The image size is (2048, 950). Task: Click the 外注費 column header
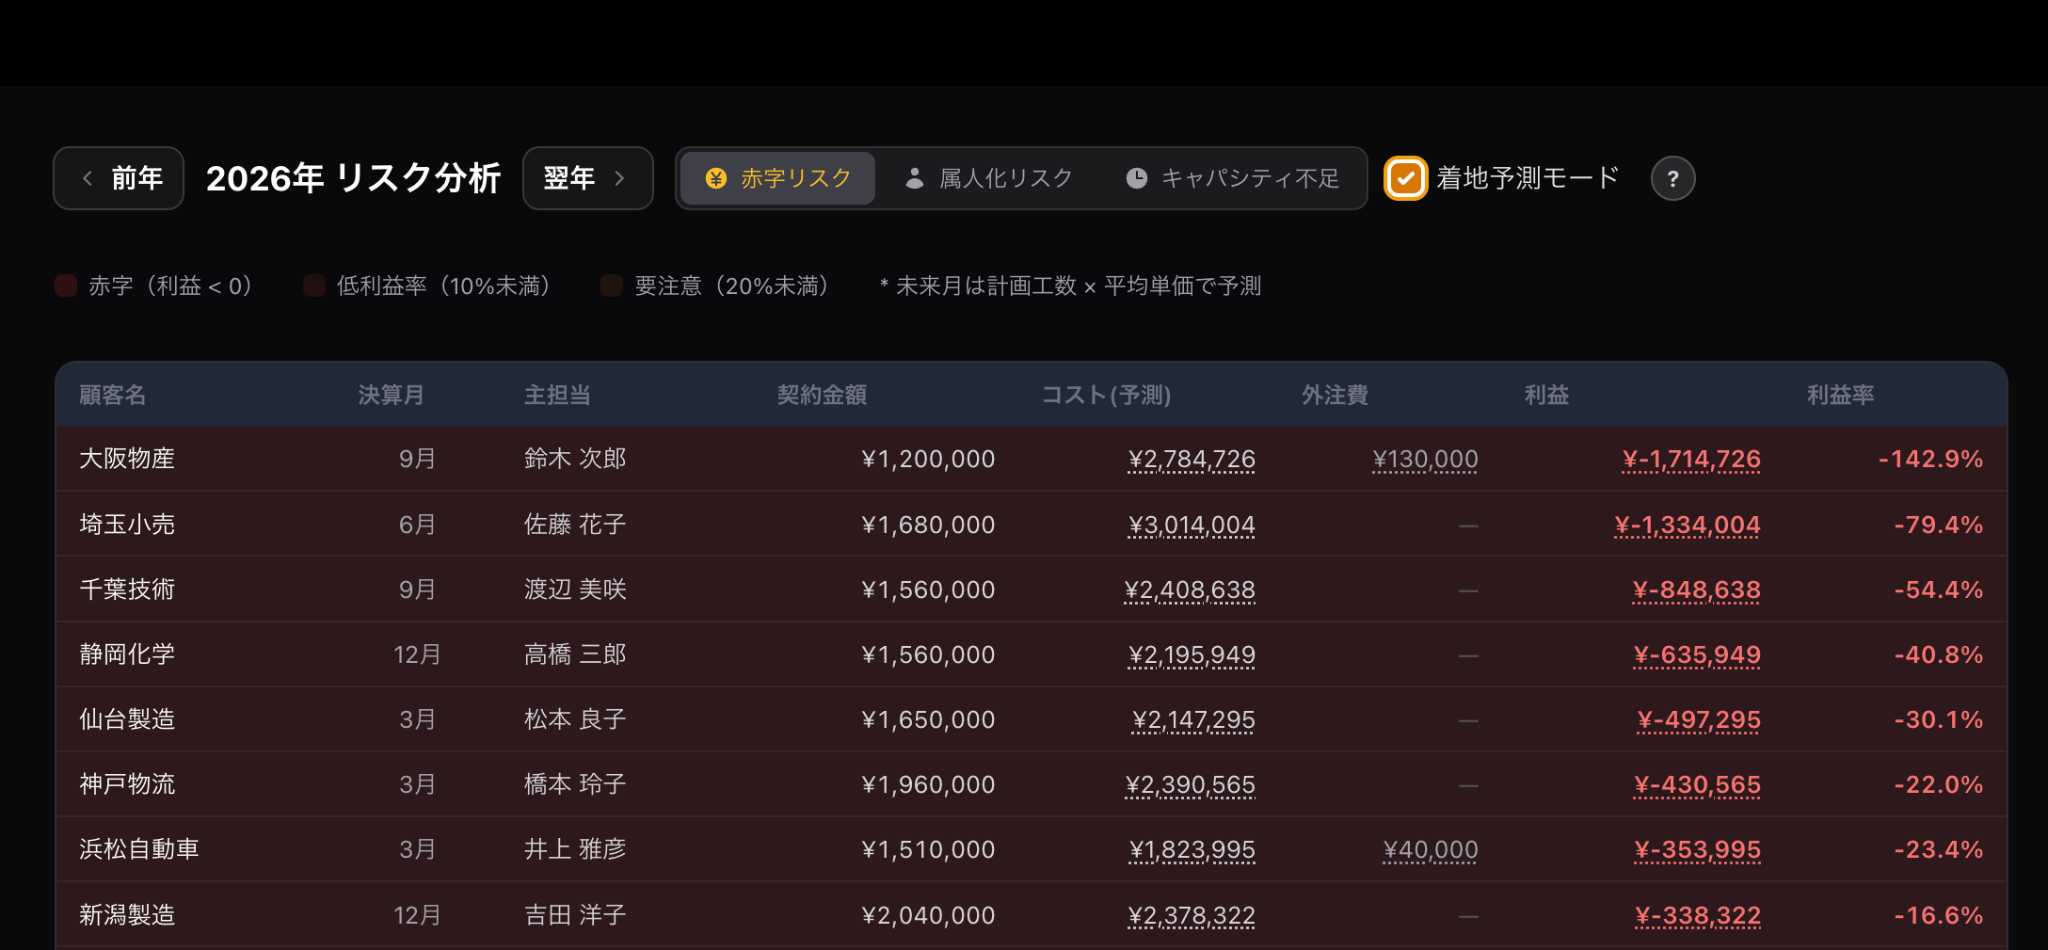1335,395
